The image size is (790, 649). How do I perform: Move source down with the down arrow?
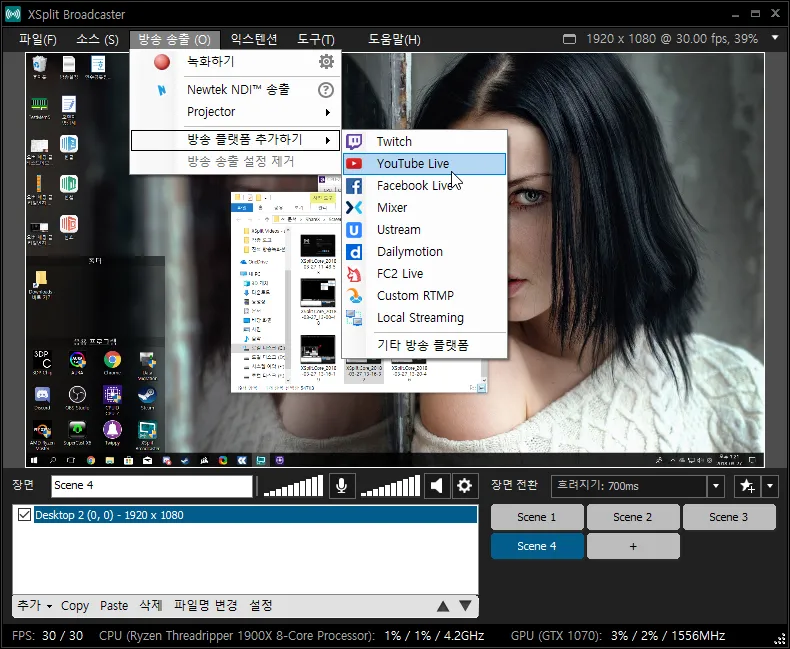pyautogui.click(x=466, y=606)
